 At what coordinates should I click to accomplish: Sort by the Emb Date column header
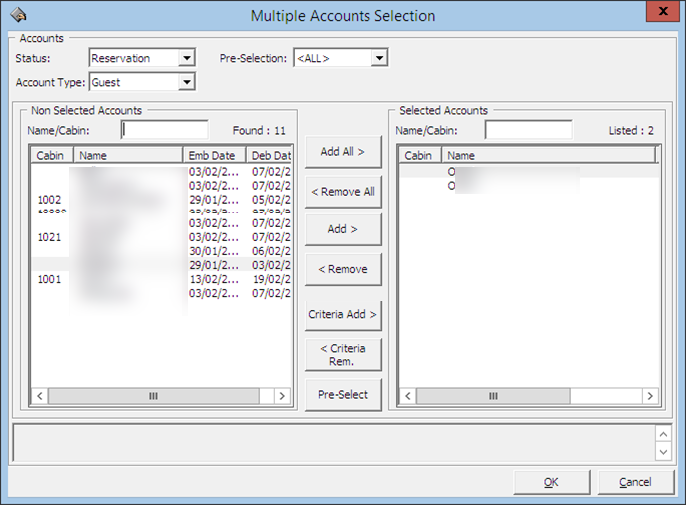(214, 155)
